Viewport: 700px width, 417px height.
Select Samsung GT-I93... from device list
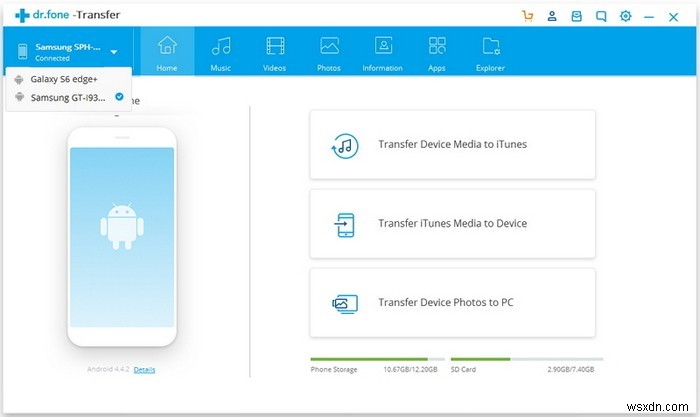(x=69, y=97)
